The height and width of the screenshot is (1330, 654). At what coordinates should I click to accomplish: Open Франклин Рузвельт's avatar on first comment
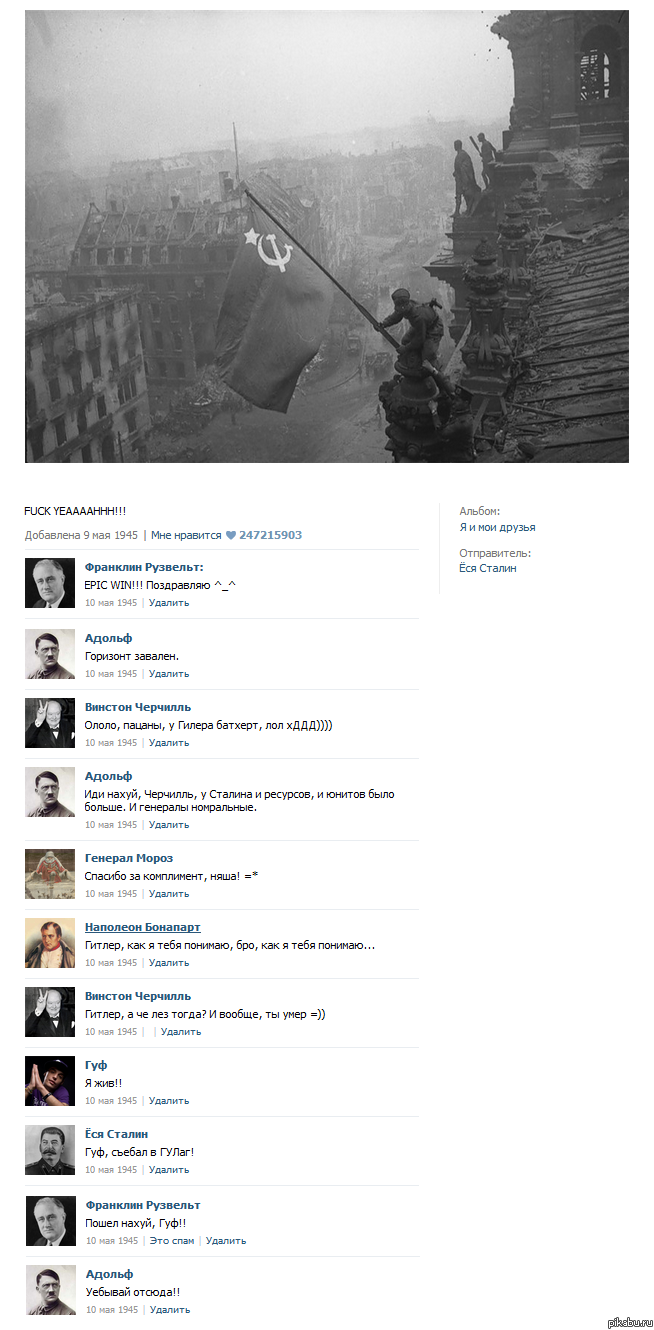click(50, 583)
